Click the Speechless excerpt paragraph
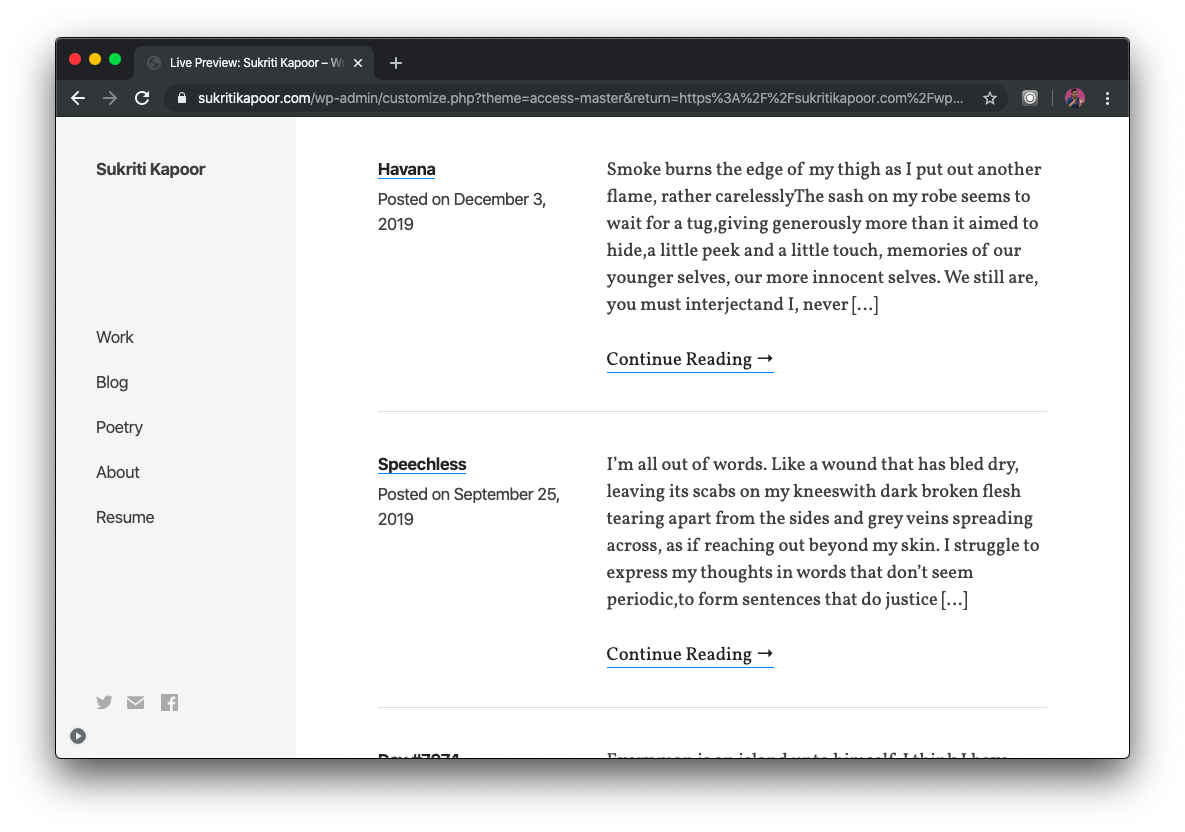1185x832 pixels. coord(823,531)
